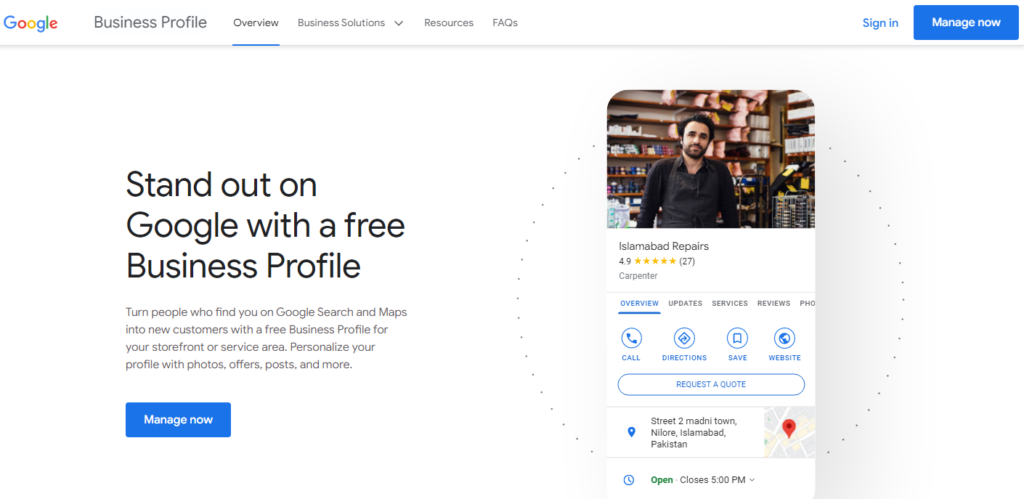The height and width of the screenshot is (499, 1024).
Task: Select the OVERVIEW tab in profile card
Action: click(x=639, y=304)
